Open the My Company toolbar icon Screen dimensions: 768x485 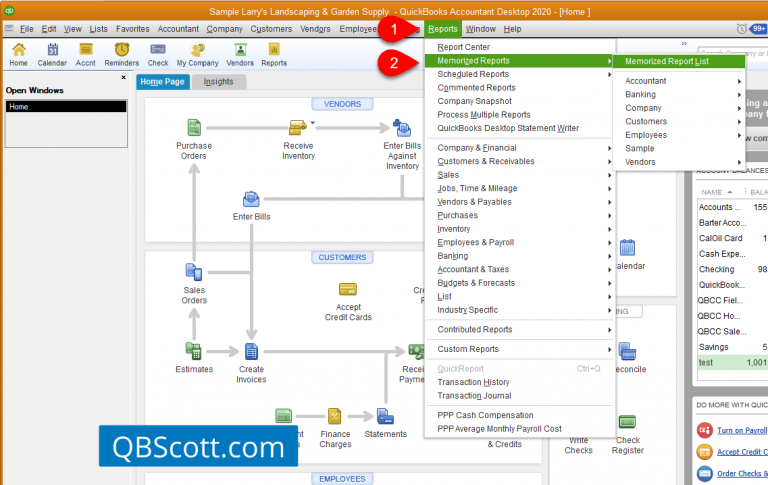[x=197, y=54]
